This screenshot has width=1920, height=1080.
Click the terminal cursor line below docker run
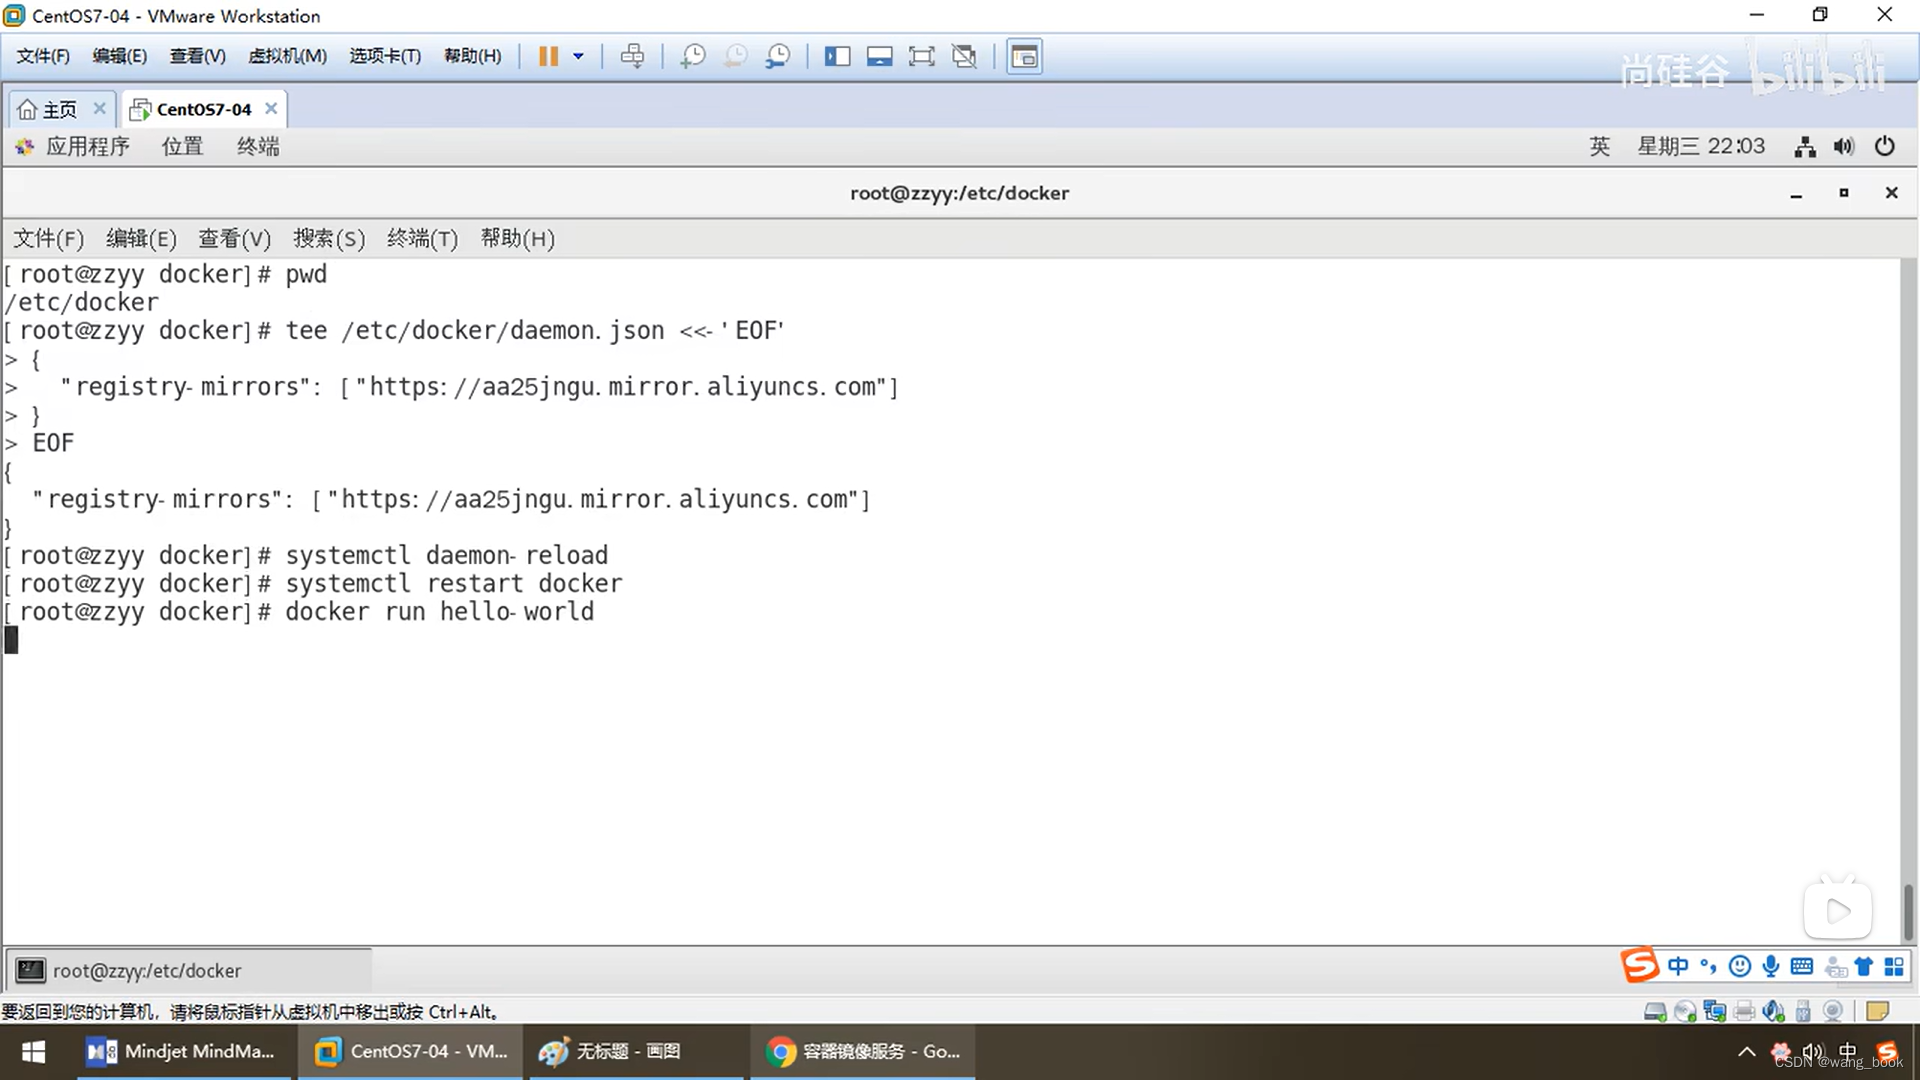coord(11,640)
